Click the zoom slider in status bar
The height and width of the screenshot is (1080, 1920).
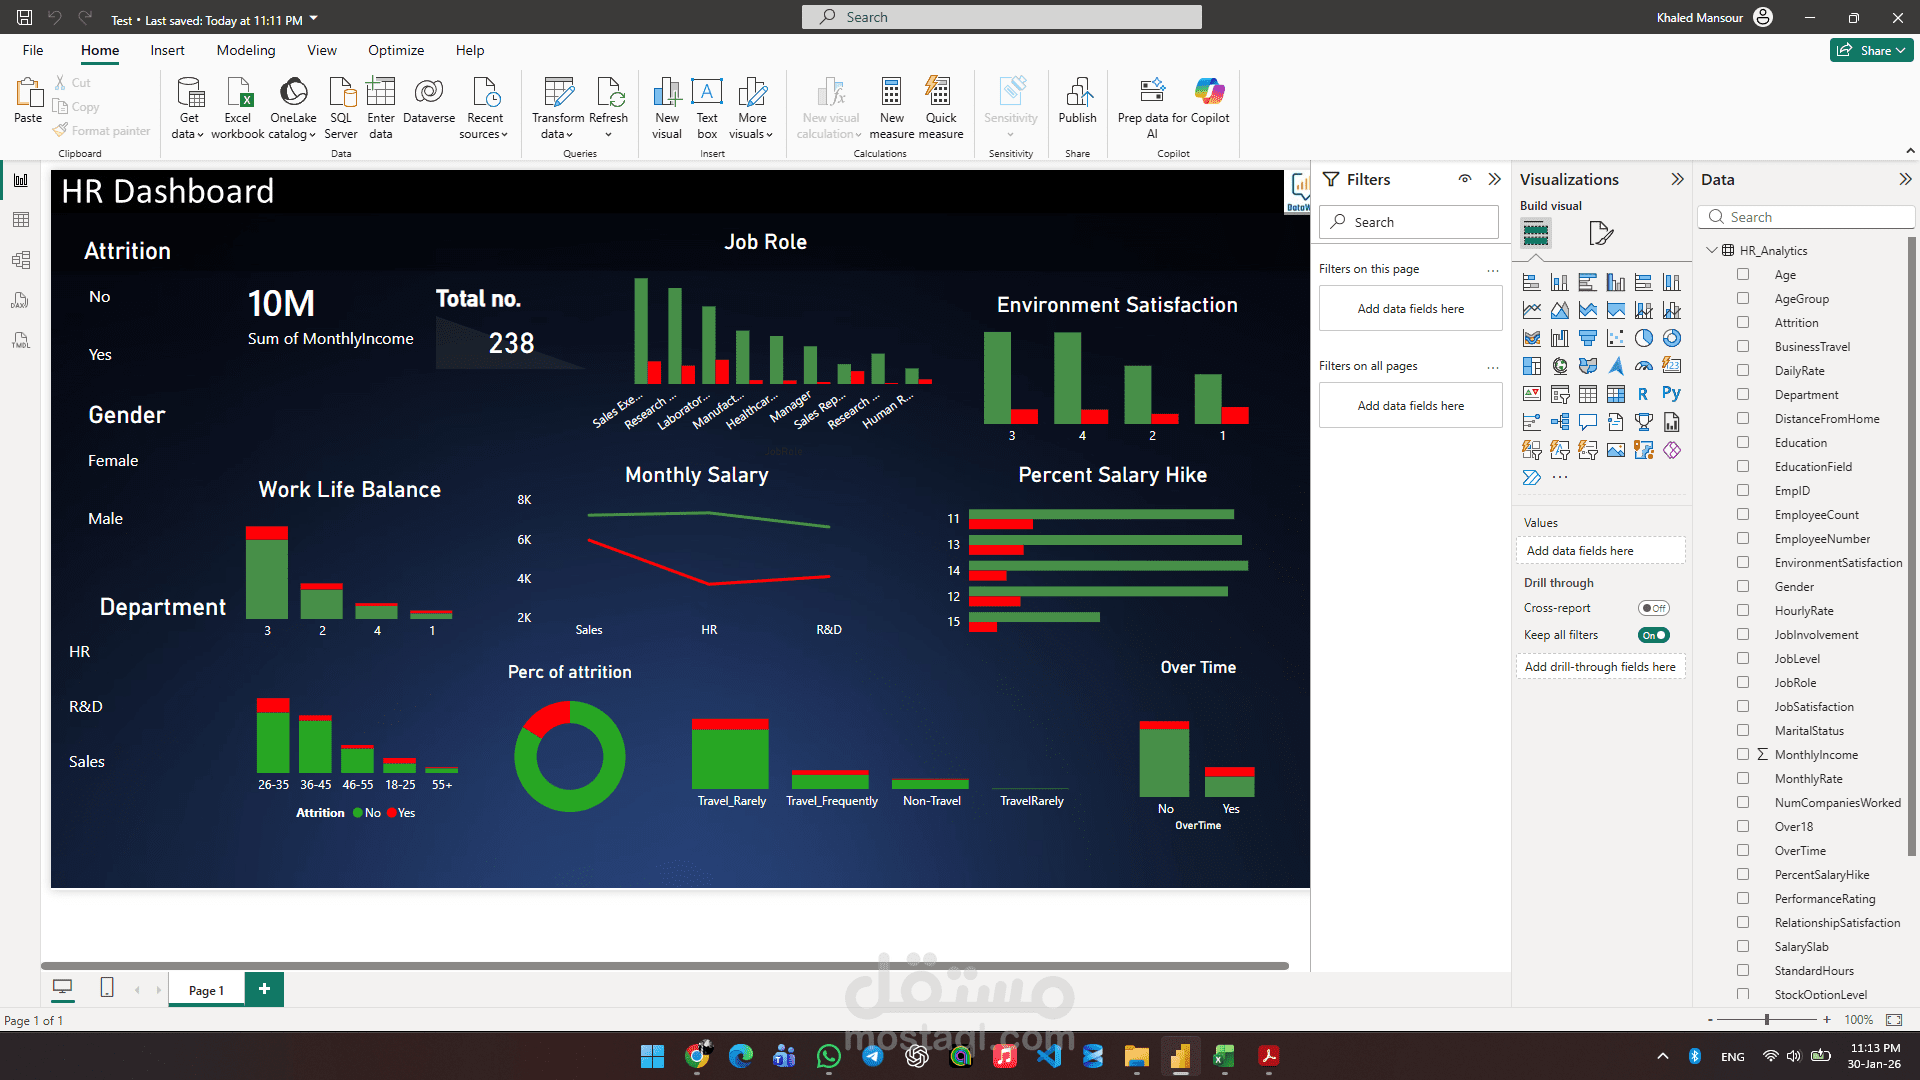(x=1767, y=1020)
